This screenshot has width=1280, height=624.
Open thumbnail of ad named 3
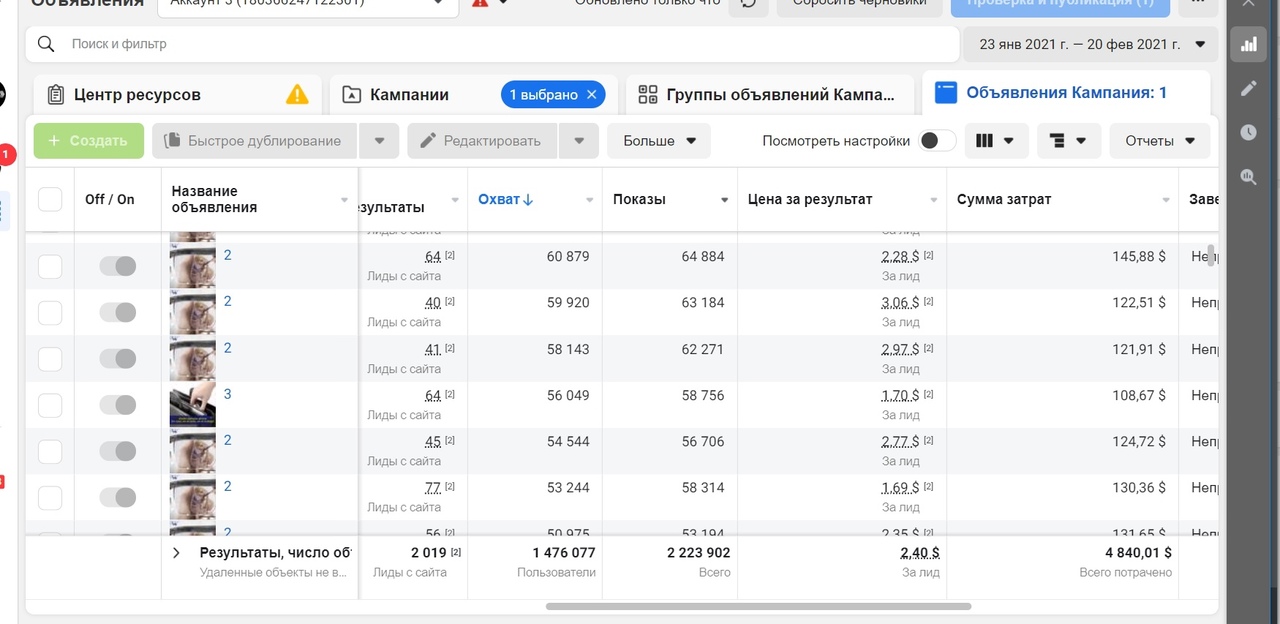click(193, 404)
